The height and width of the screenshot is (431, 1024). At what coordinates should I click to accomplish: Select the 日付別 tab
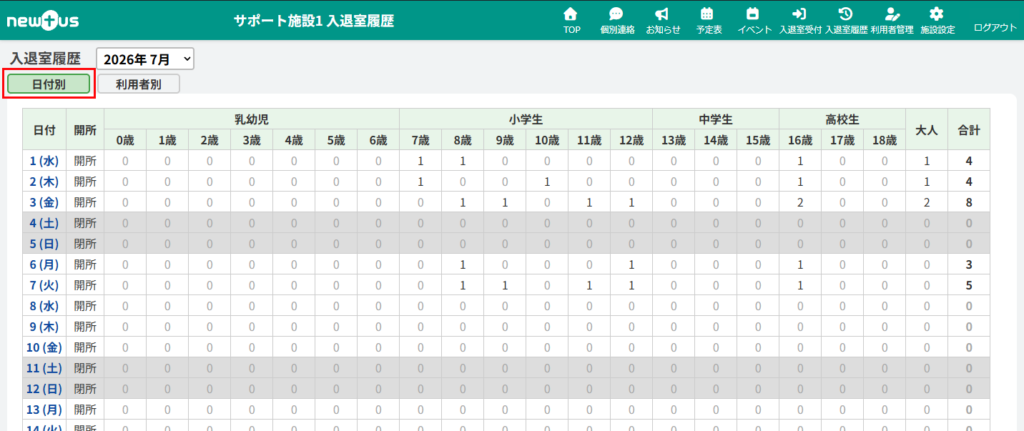tap(49, 84)
